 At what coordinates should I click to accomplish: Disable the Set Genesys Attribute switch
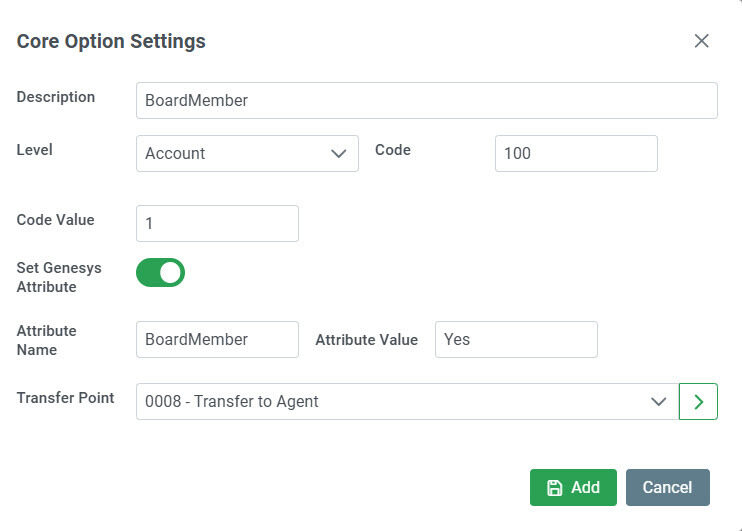[x=160, y=273]
